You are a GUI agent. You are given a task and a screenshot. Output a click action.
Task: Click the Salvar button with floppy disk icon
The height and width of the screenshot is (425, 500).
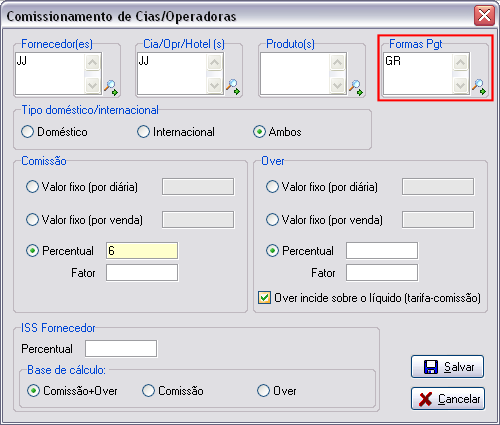click(447, 367)
